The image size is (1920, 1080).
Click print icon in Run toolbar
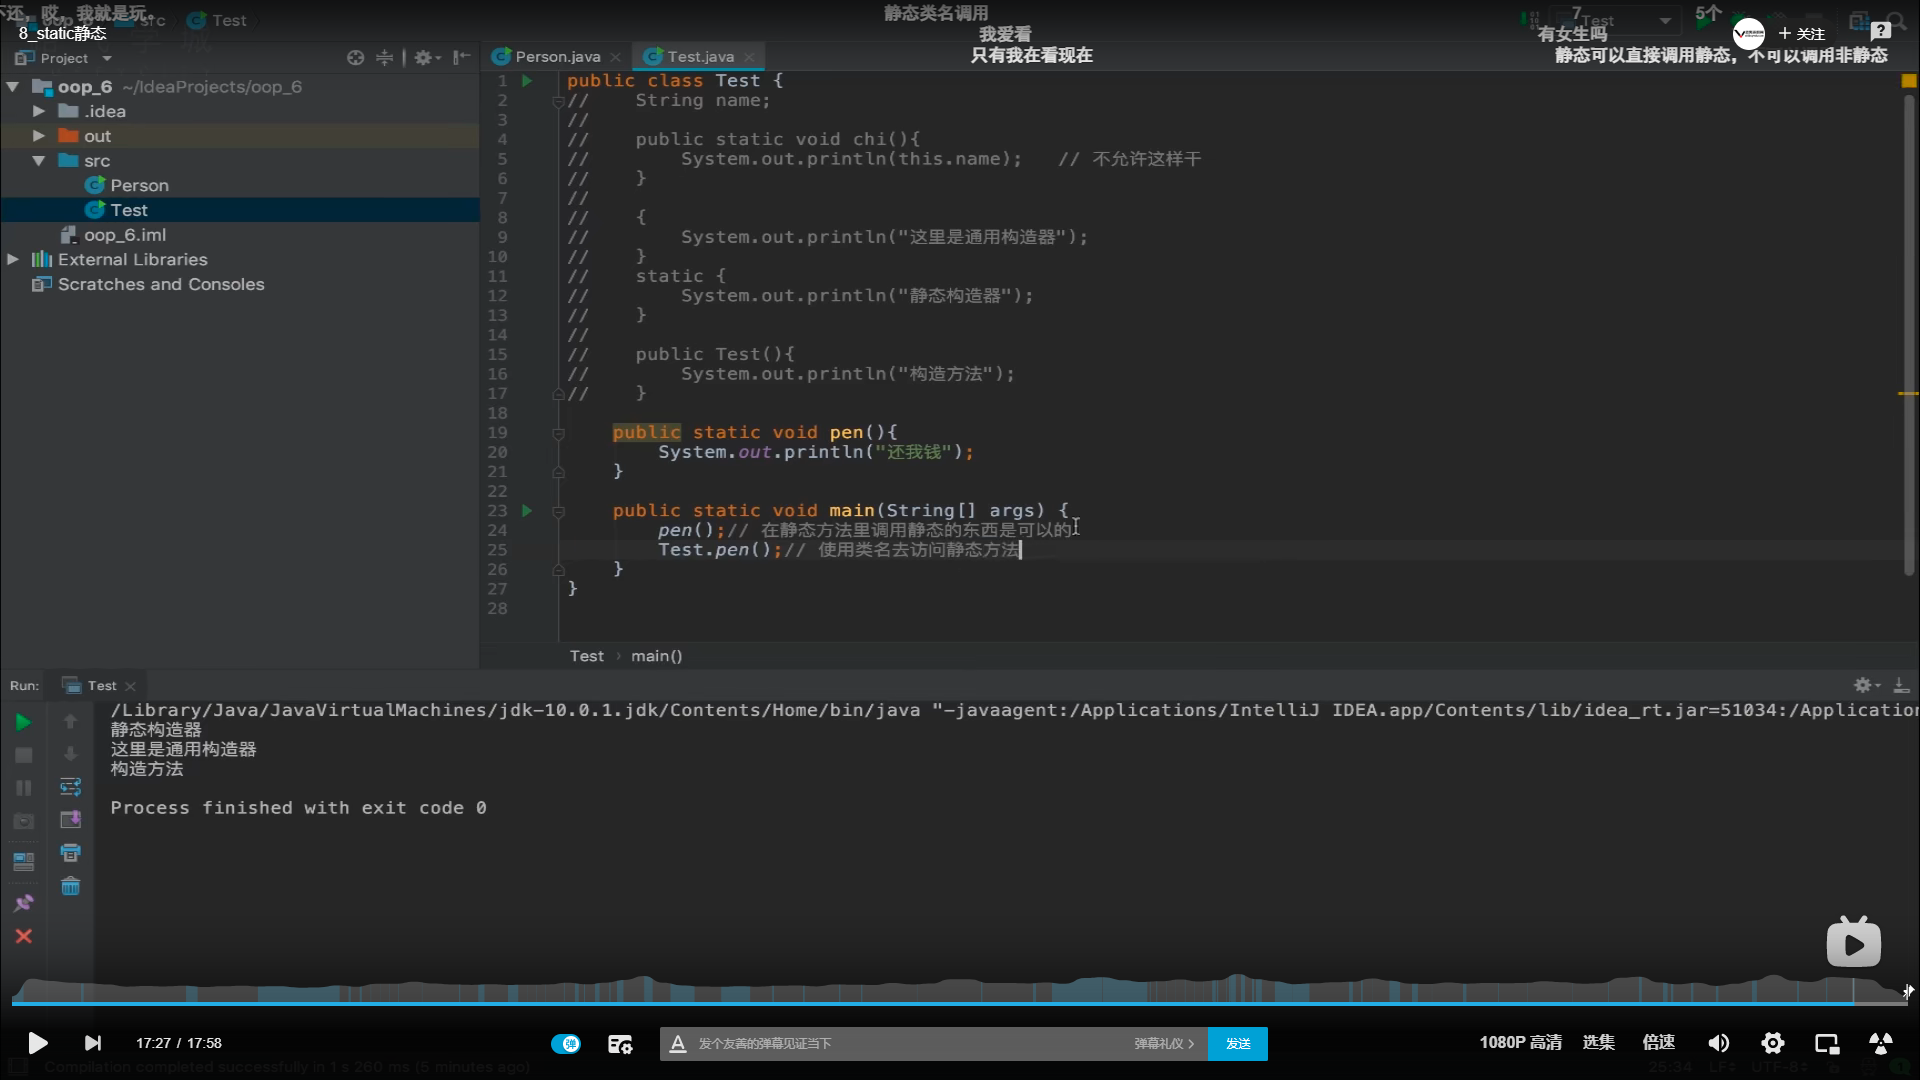click(x=70, y=853)
